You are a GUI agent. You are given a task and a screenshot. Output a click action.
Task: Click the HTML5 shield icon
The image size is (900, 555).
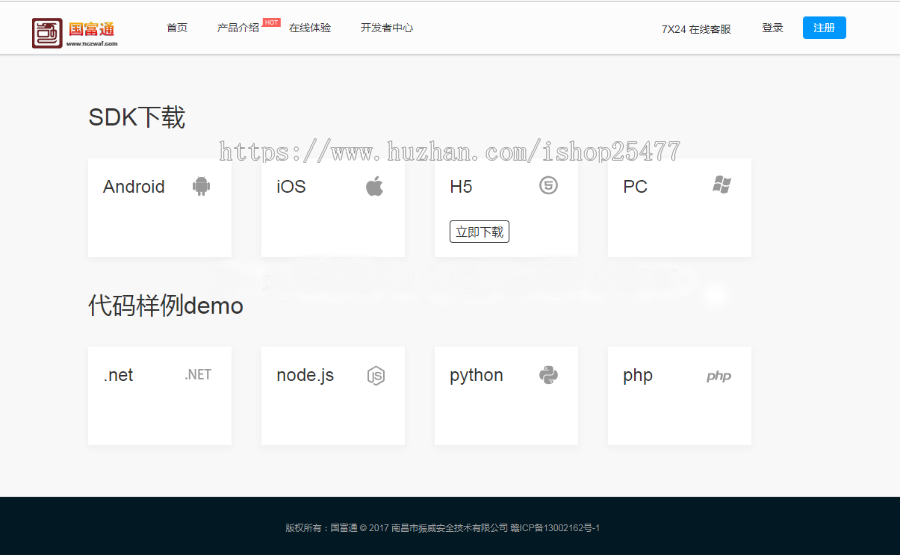pos(548,185)
